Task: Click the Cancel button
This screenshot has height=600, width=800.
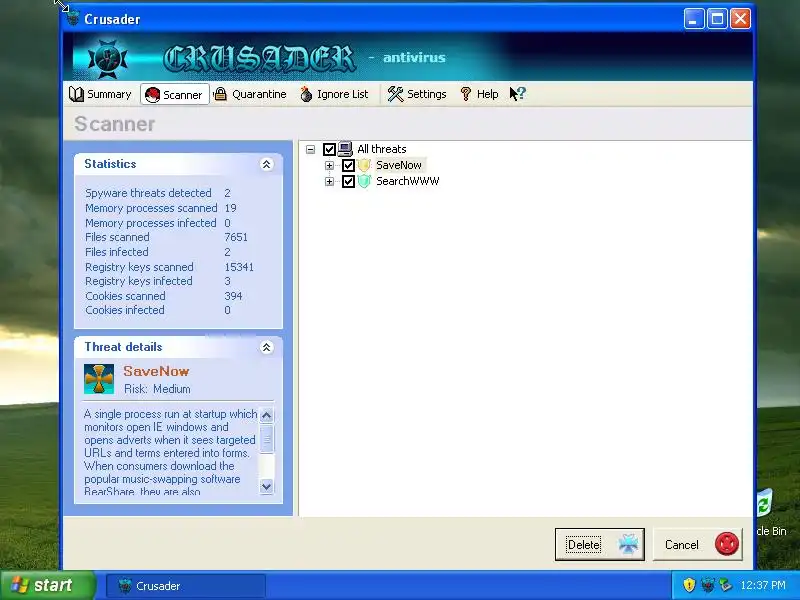Action: click(x=697, y=545)
